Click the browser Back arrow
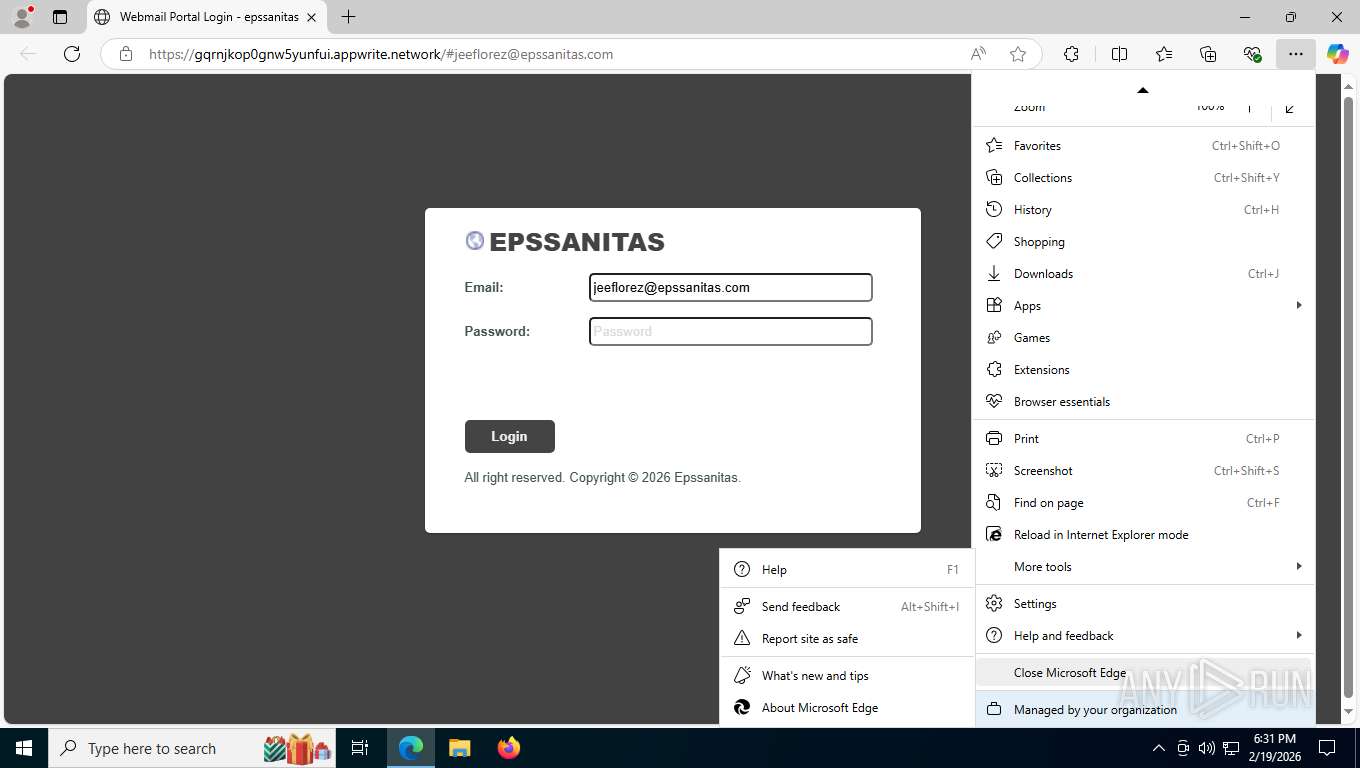1360x768 pixels. click(x=28, y=54)
